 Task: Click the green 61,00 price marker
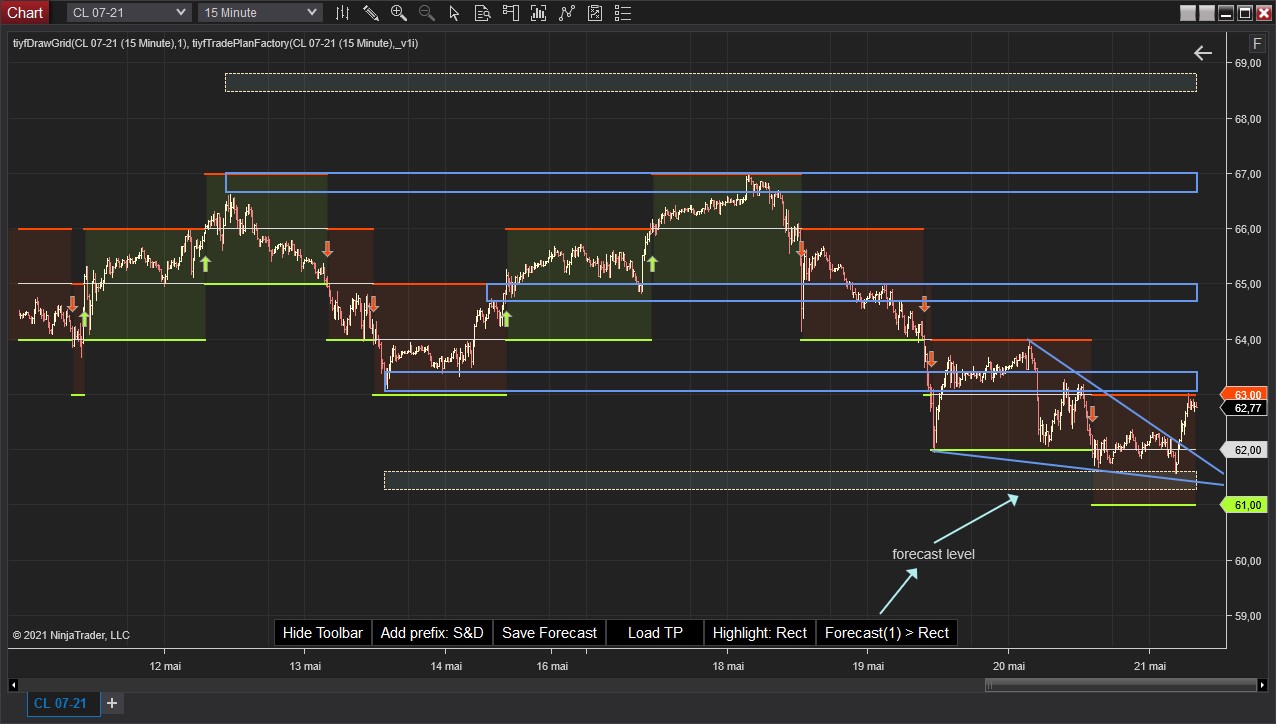point(1245,505)
